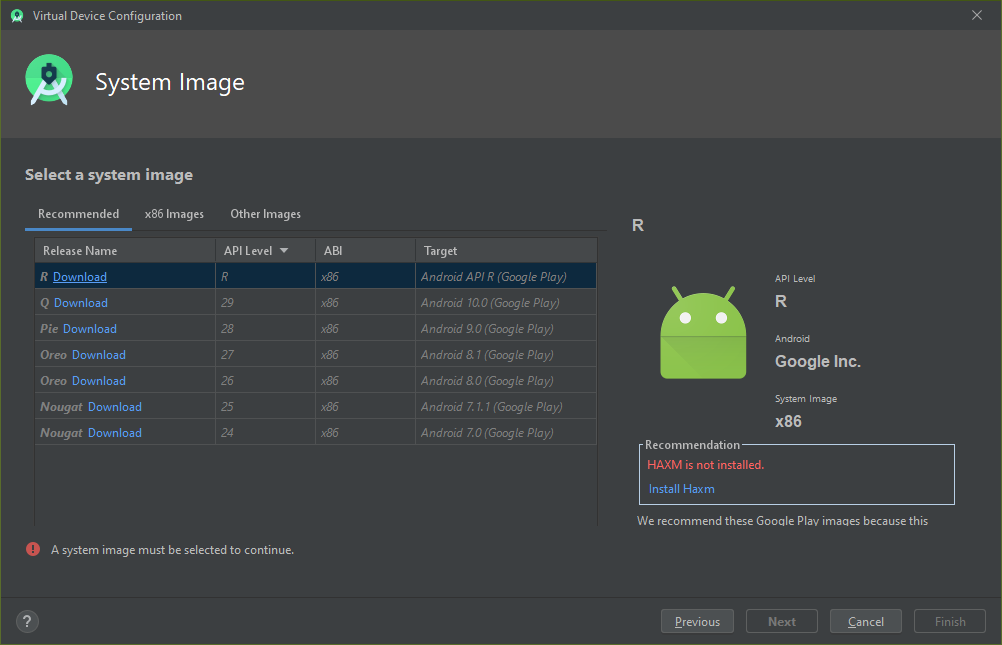
Task: Click the Install Haxm link
Action: coord(681,489)
